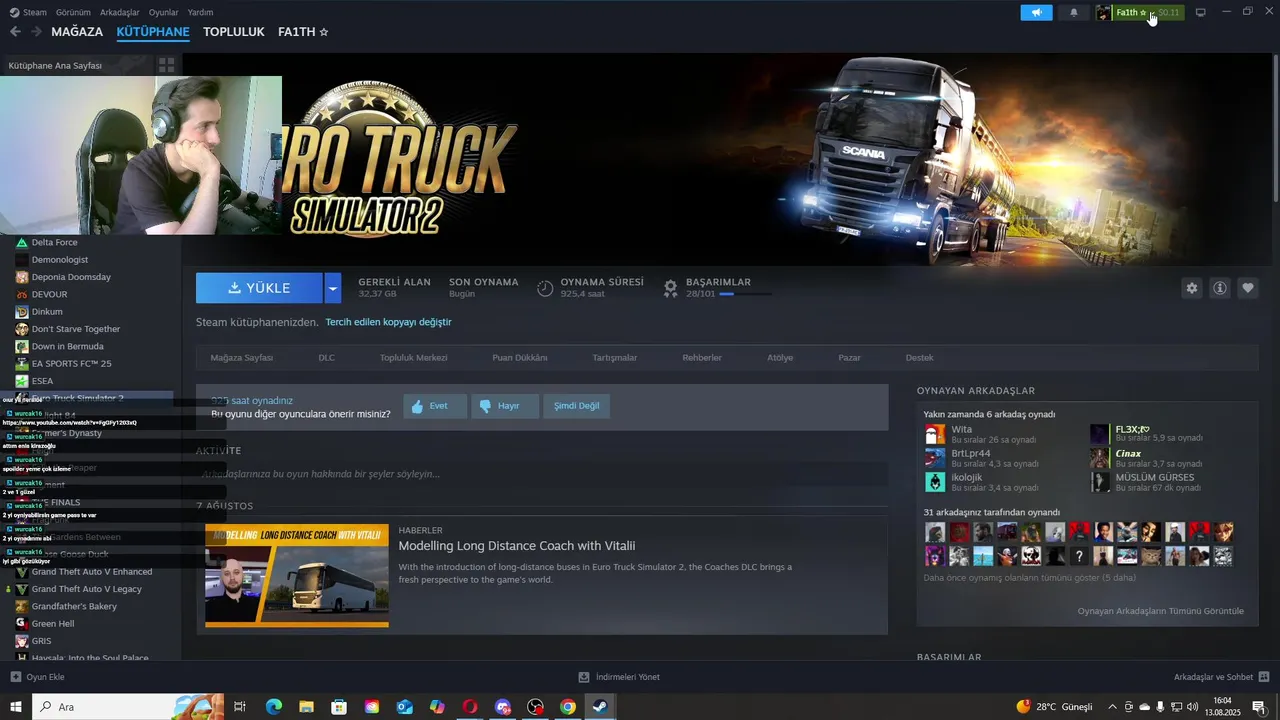Select Grand Theft Auto V Legacy in list
The width and height of the screenshot is (1280, 720).
click(87, 589)
